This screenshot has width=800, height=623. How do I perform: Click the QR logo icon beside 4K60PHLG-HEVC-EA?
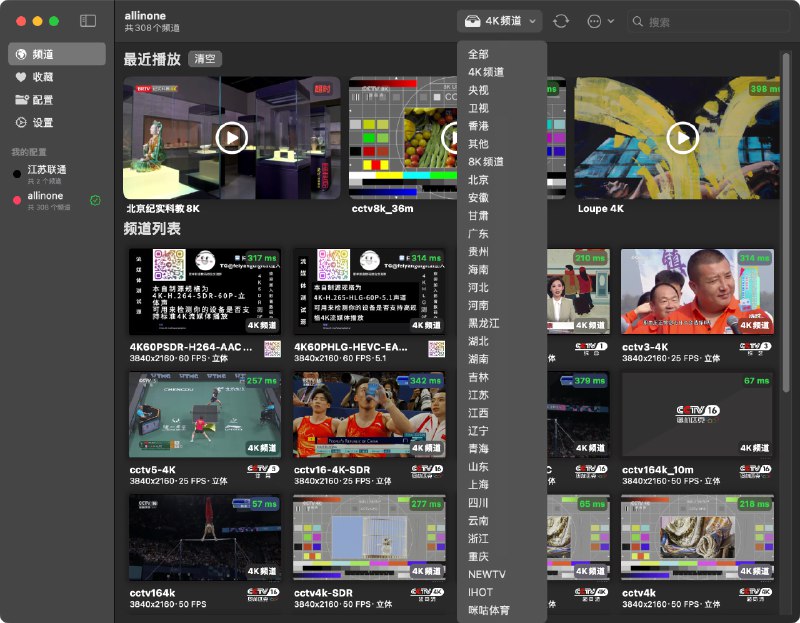[x=437, y=349]
